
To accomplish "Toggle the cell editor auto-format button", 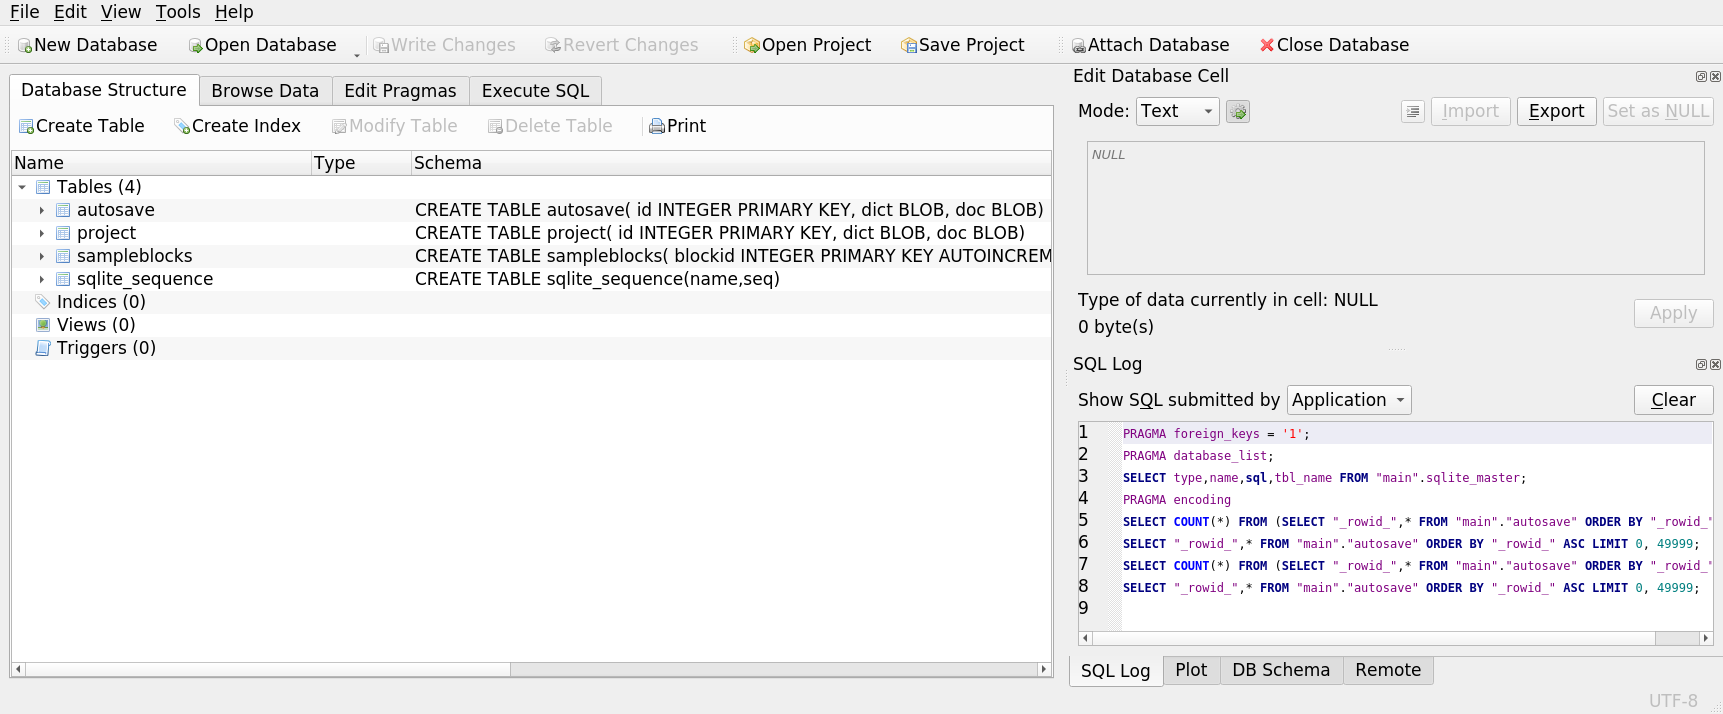I will click(1238, 112).
